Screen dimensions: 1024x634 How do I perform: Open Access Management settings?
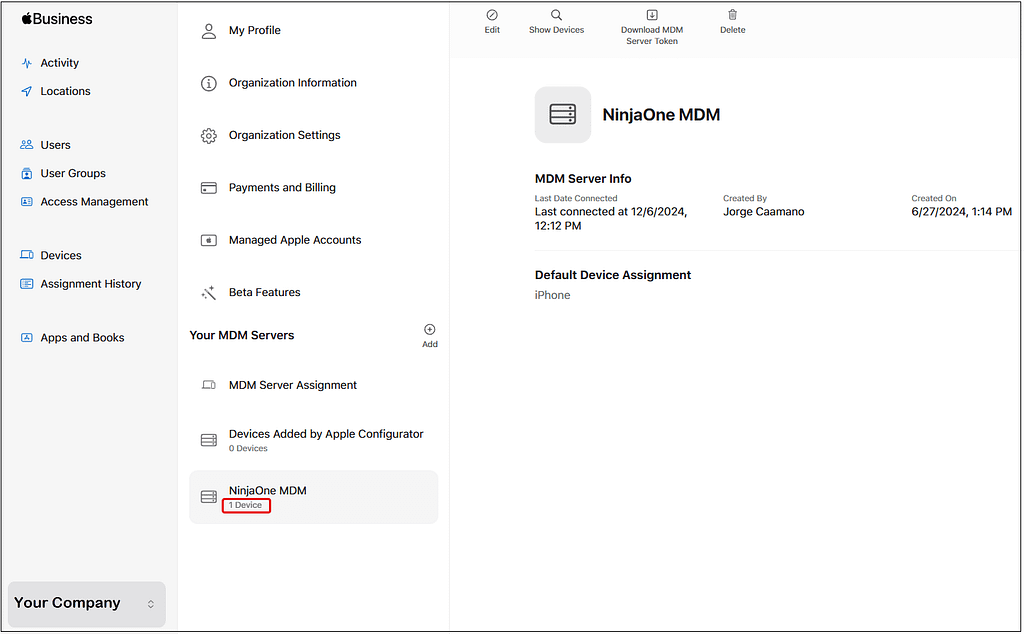point(91,201)
